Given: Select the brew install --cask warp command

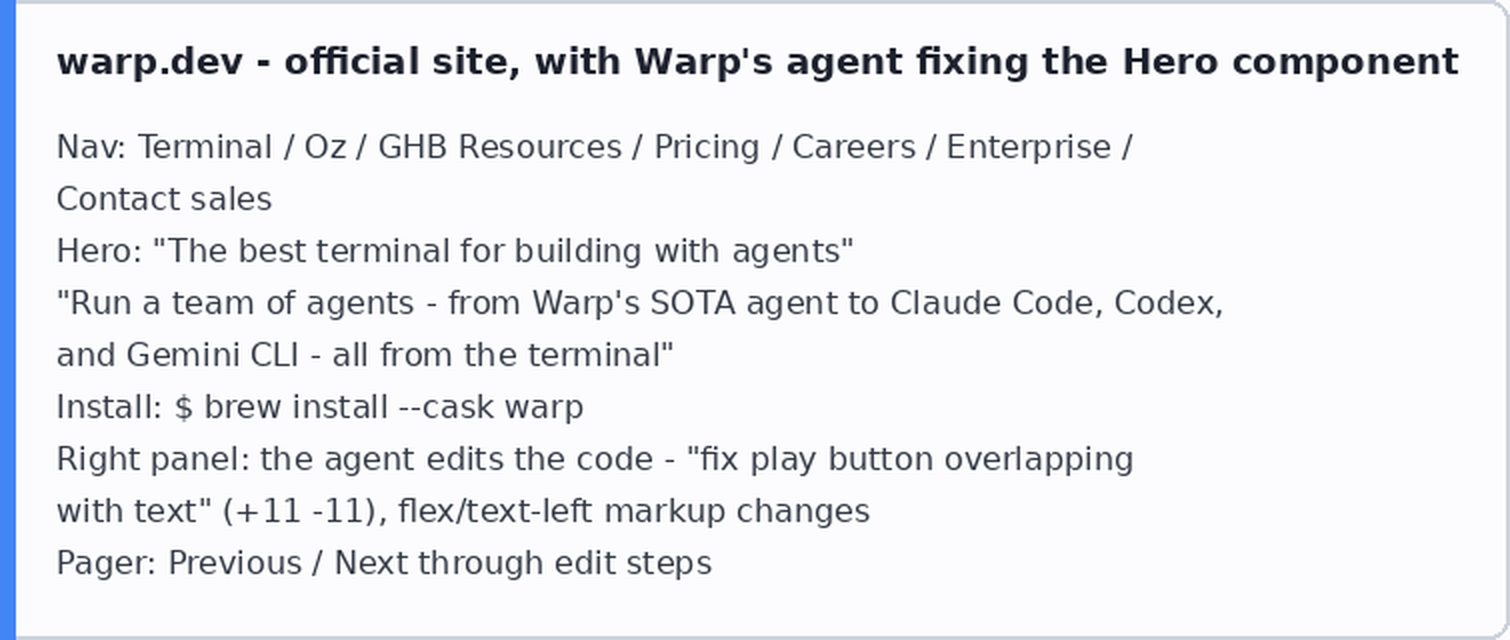Looking at the screenshot, I should (379, 407).
